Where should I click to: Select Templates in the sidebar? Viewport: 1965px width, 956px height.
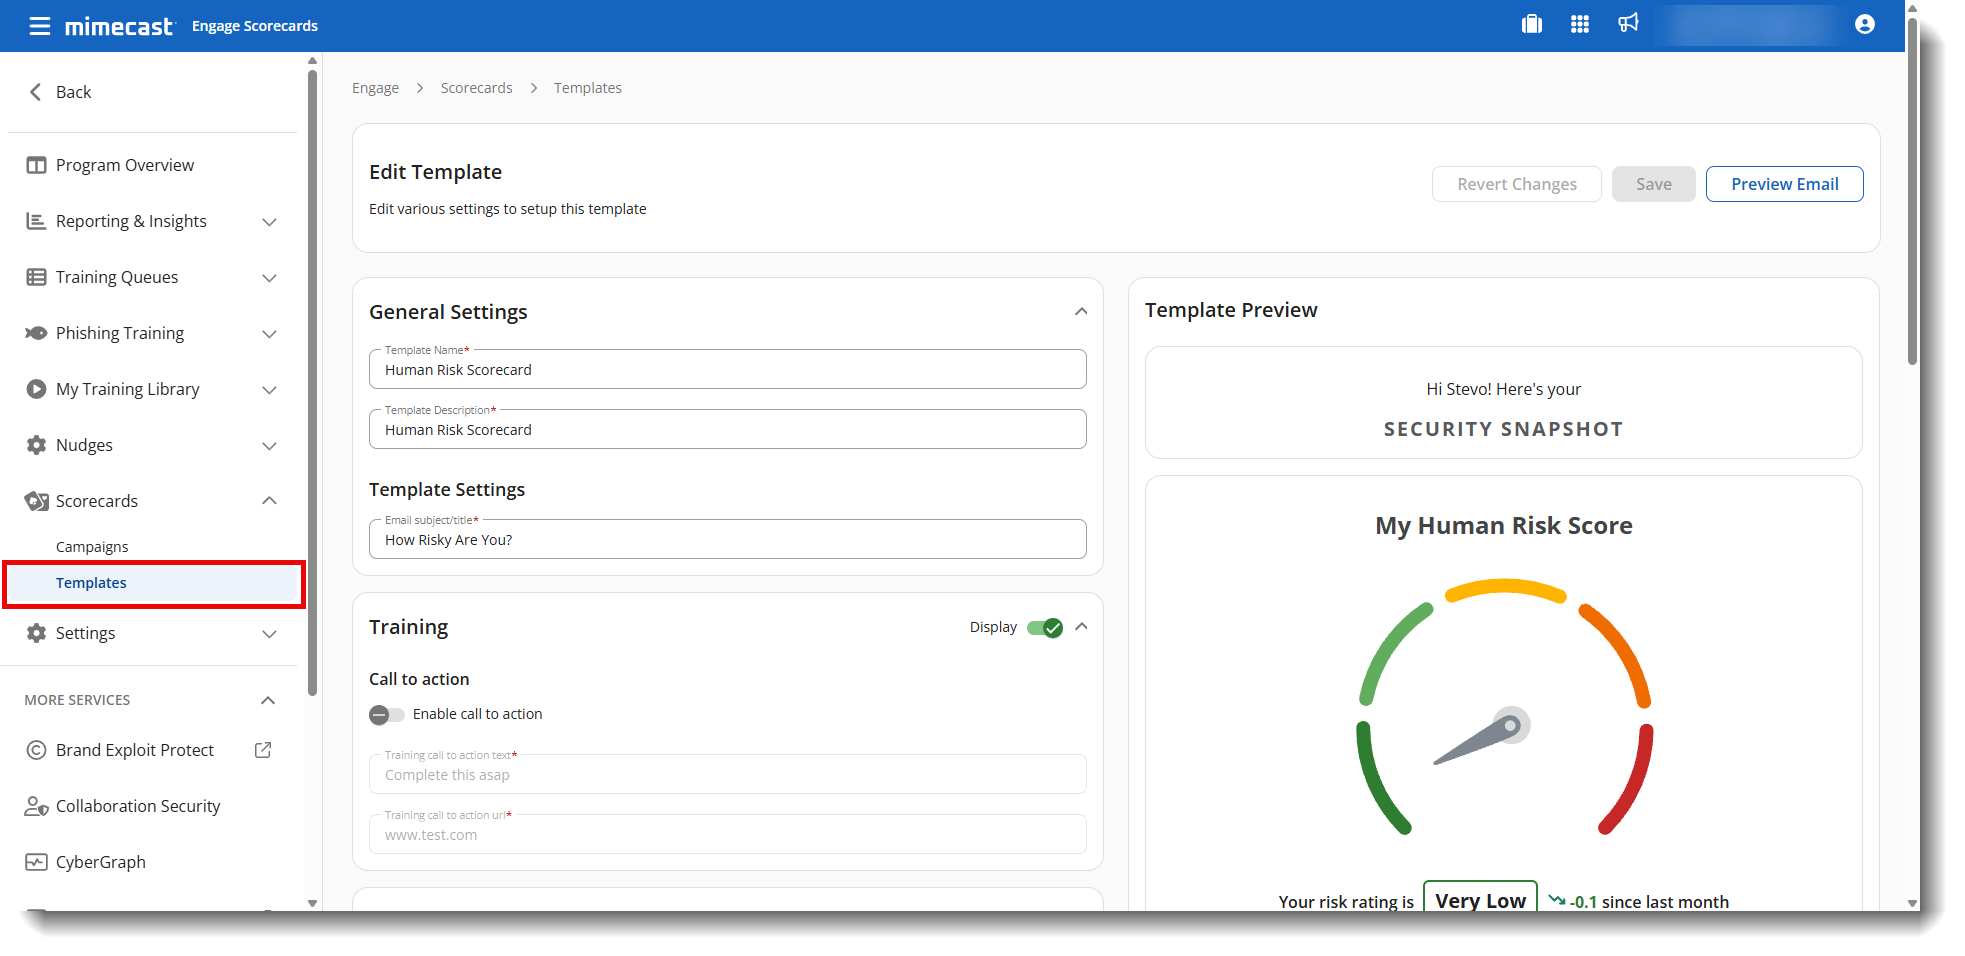pyautogui.click(x=91, y=583)
